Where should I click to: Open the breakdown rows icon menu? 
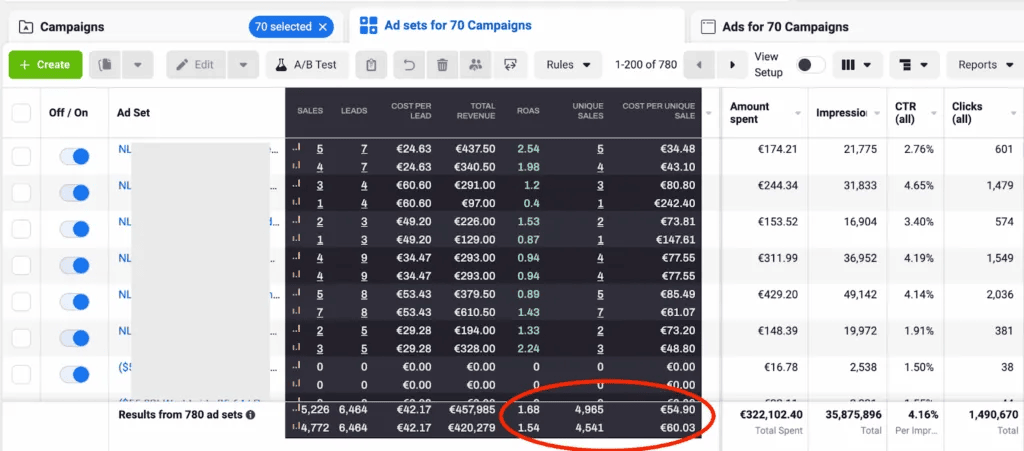click(914, 65)
